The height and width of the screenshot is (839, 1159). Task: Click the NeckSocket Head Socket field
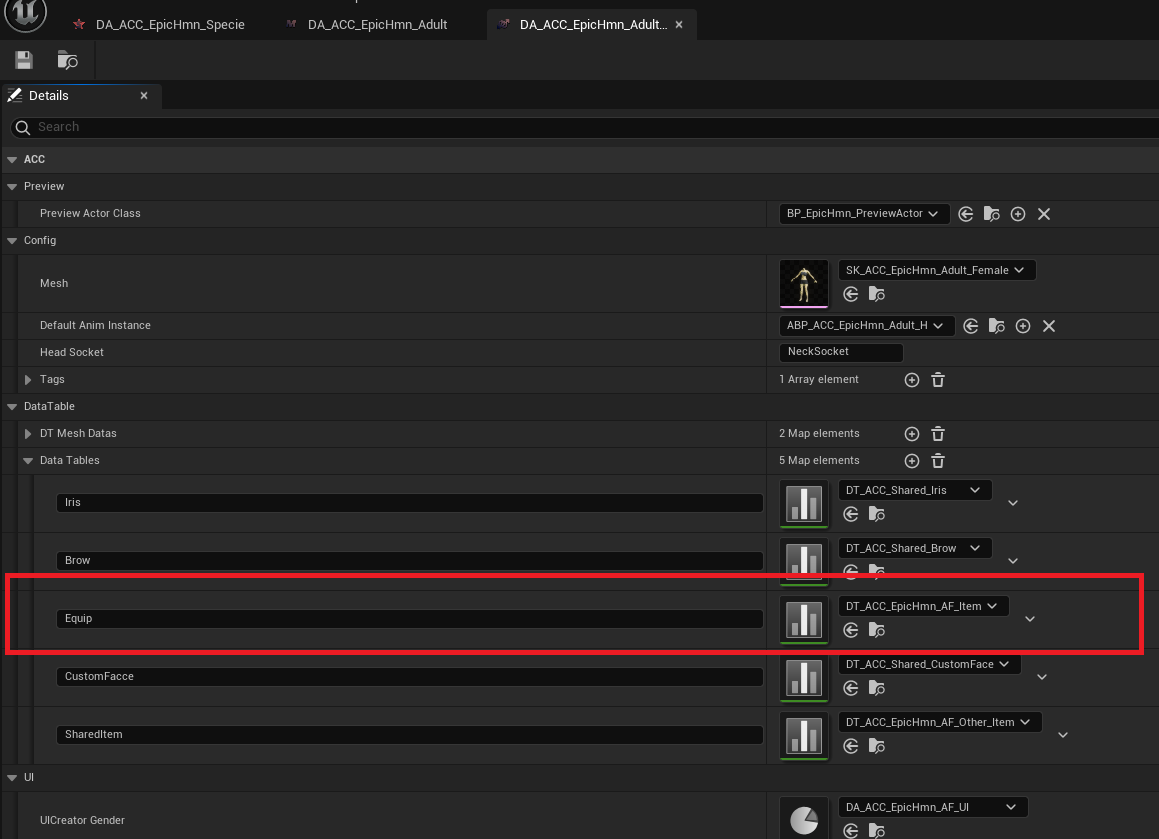point(840,352)
